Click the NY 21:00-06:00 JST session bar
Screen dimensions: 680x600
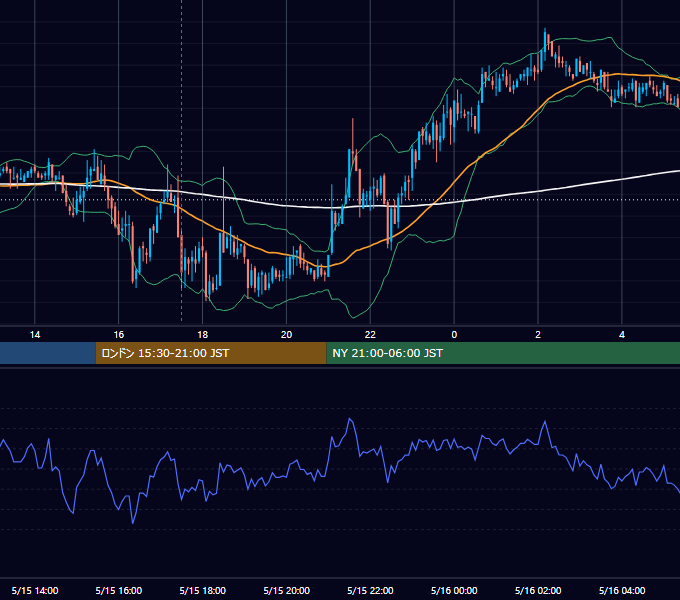[503, 353]
